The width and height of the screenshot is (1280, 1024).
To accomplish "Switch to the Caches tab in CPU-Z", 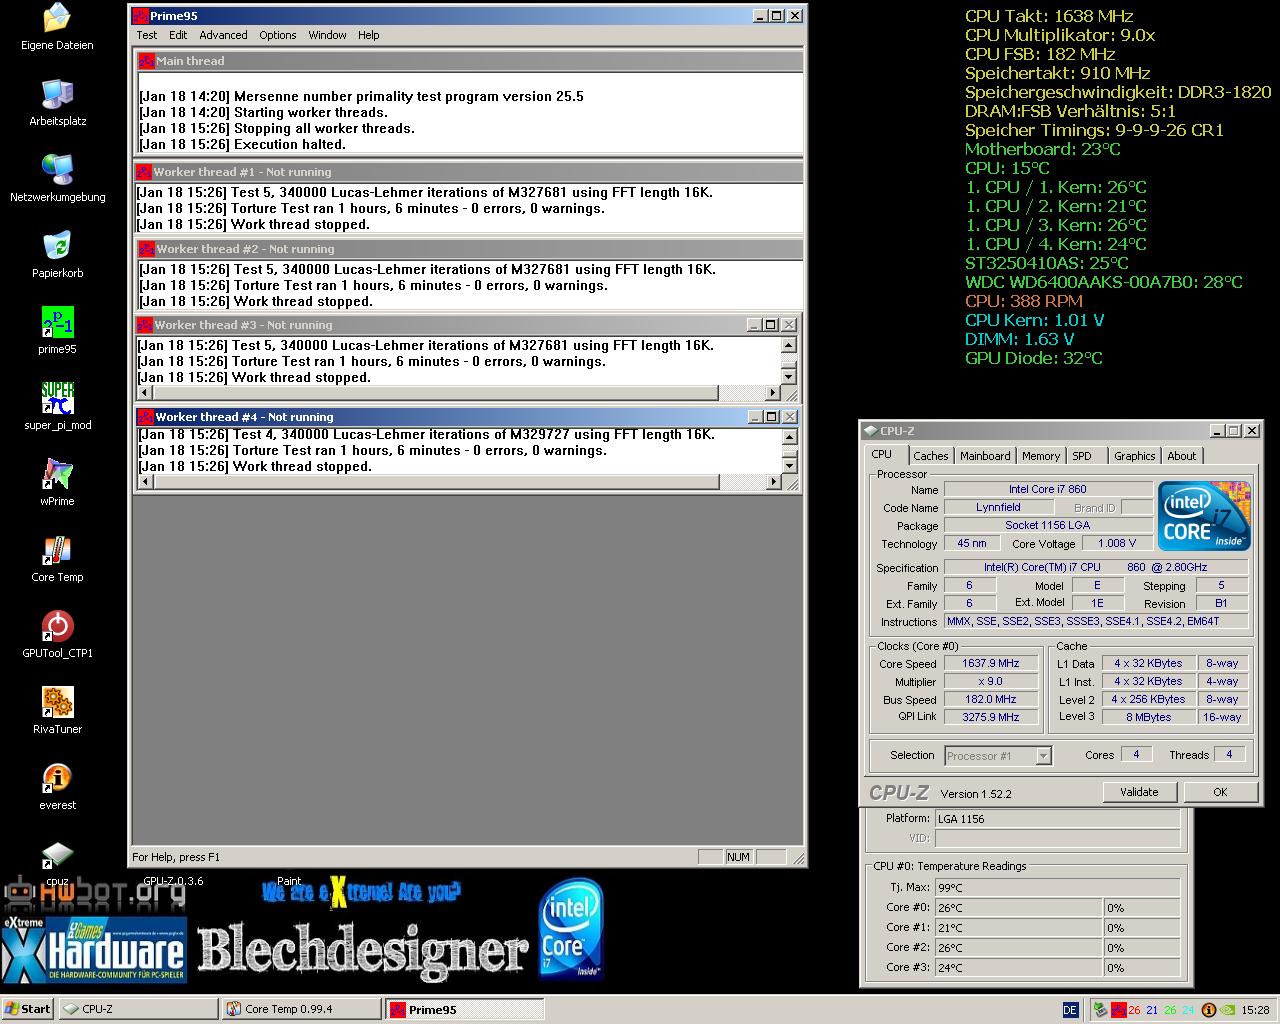I will [931, 456].
